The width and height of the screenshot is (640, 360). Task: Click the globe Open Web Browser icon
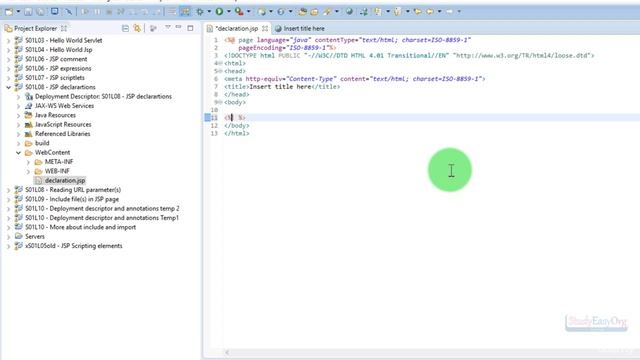click(349, 12)
